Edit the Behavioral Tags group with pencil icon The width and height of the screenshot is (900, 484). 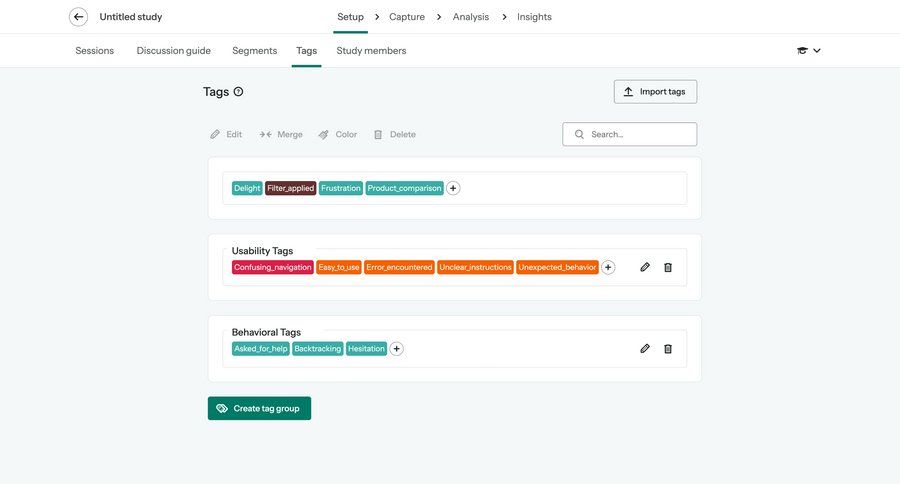[x=645, y=349]
